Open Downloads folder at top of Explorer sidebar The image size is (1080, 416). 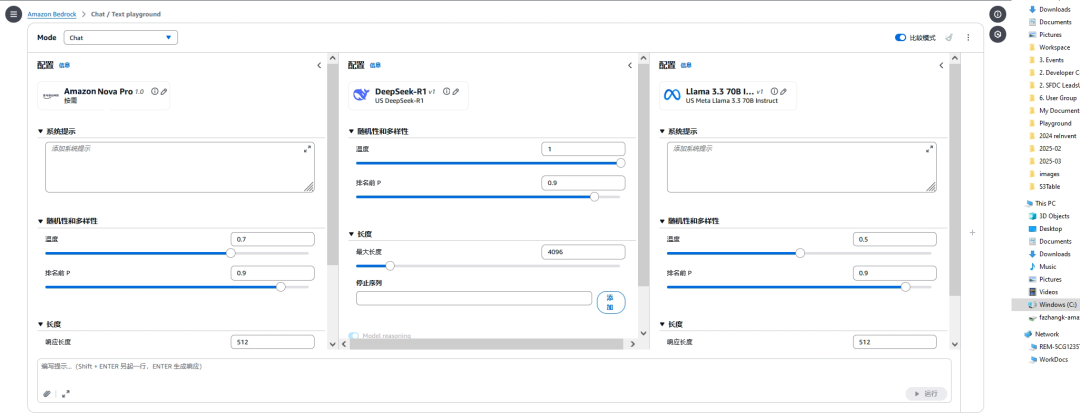(1050, 10)
